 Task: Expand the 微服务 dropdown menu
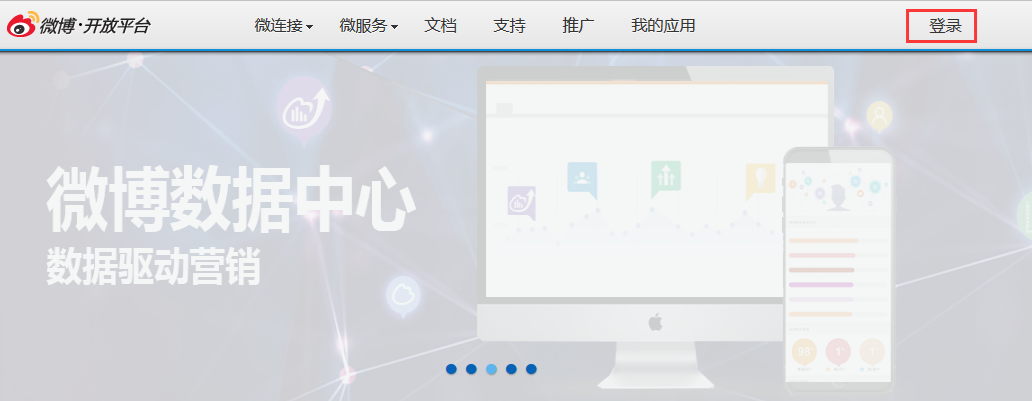(369, 26)
